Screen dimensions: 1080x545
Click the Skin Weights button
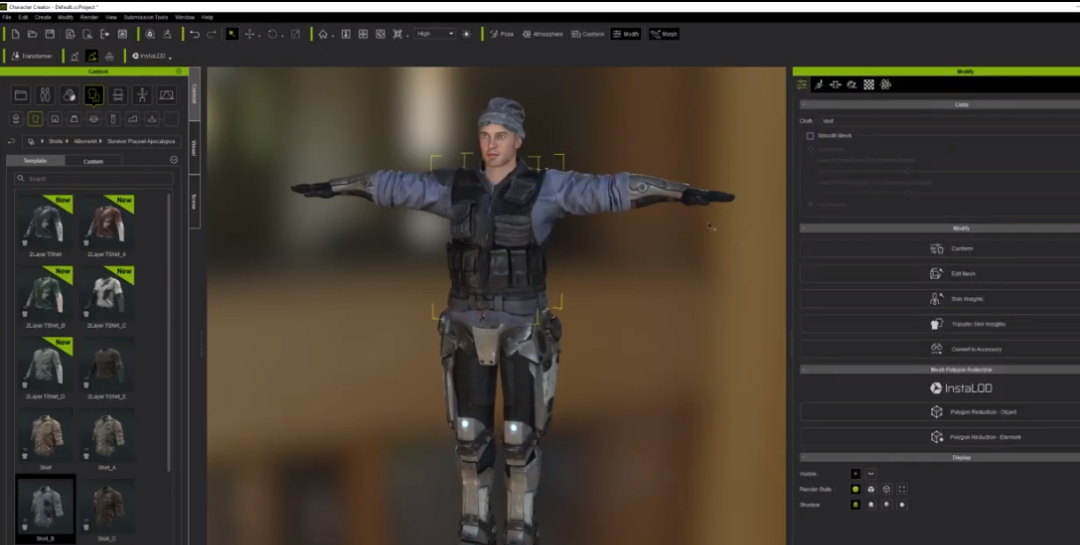(x=939, y=299)
